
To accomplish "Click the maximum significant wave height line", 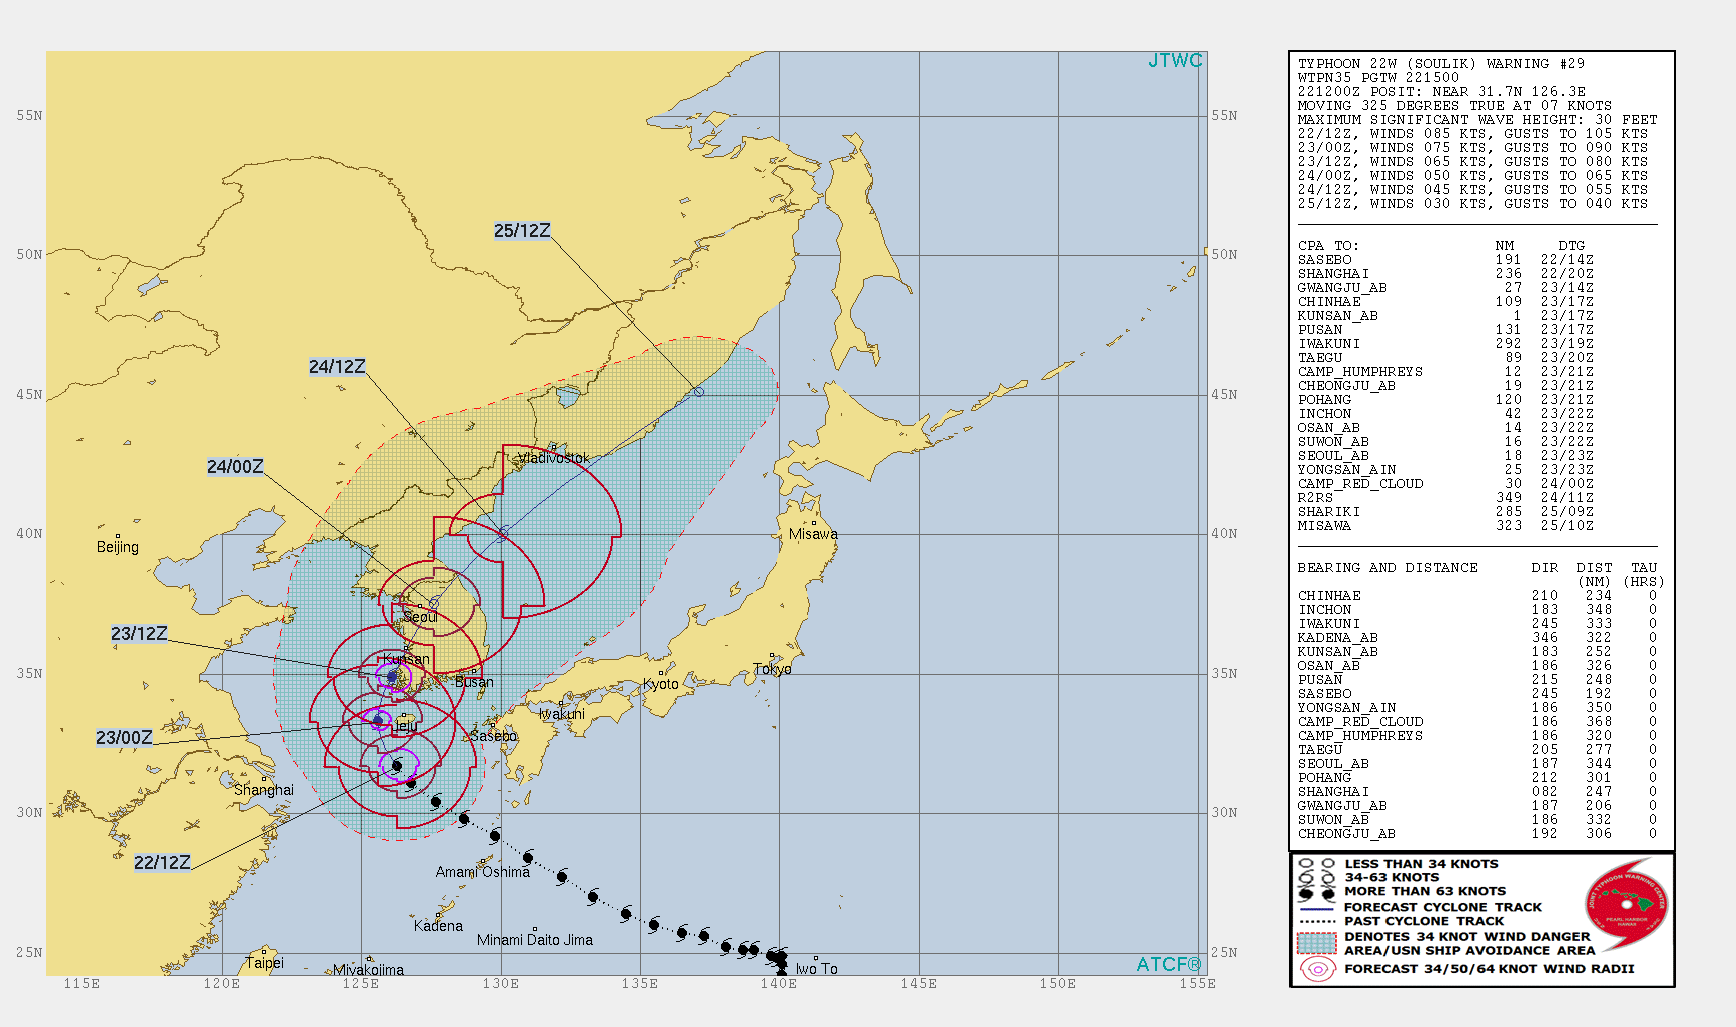I will [1477, 119].
